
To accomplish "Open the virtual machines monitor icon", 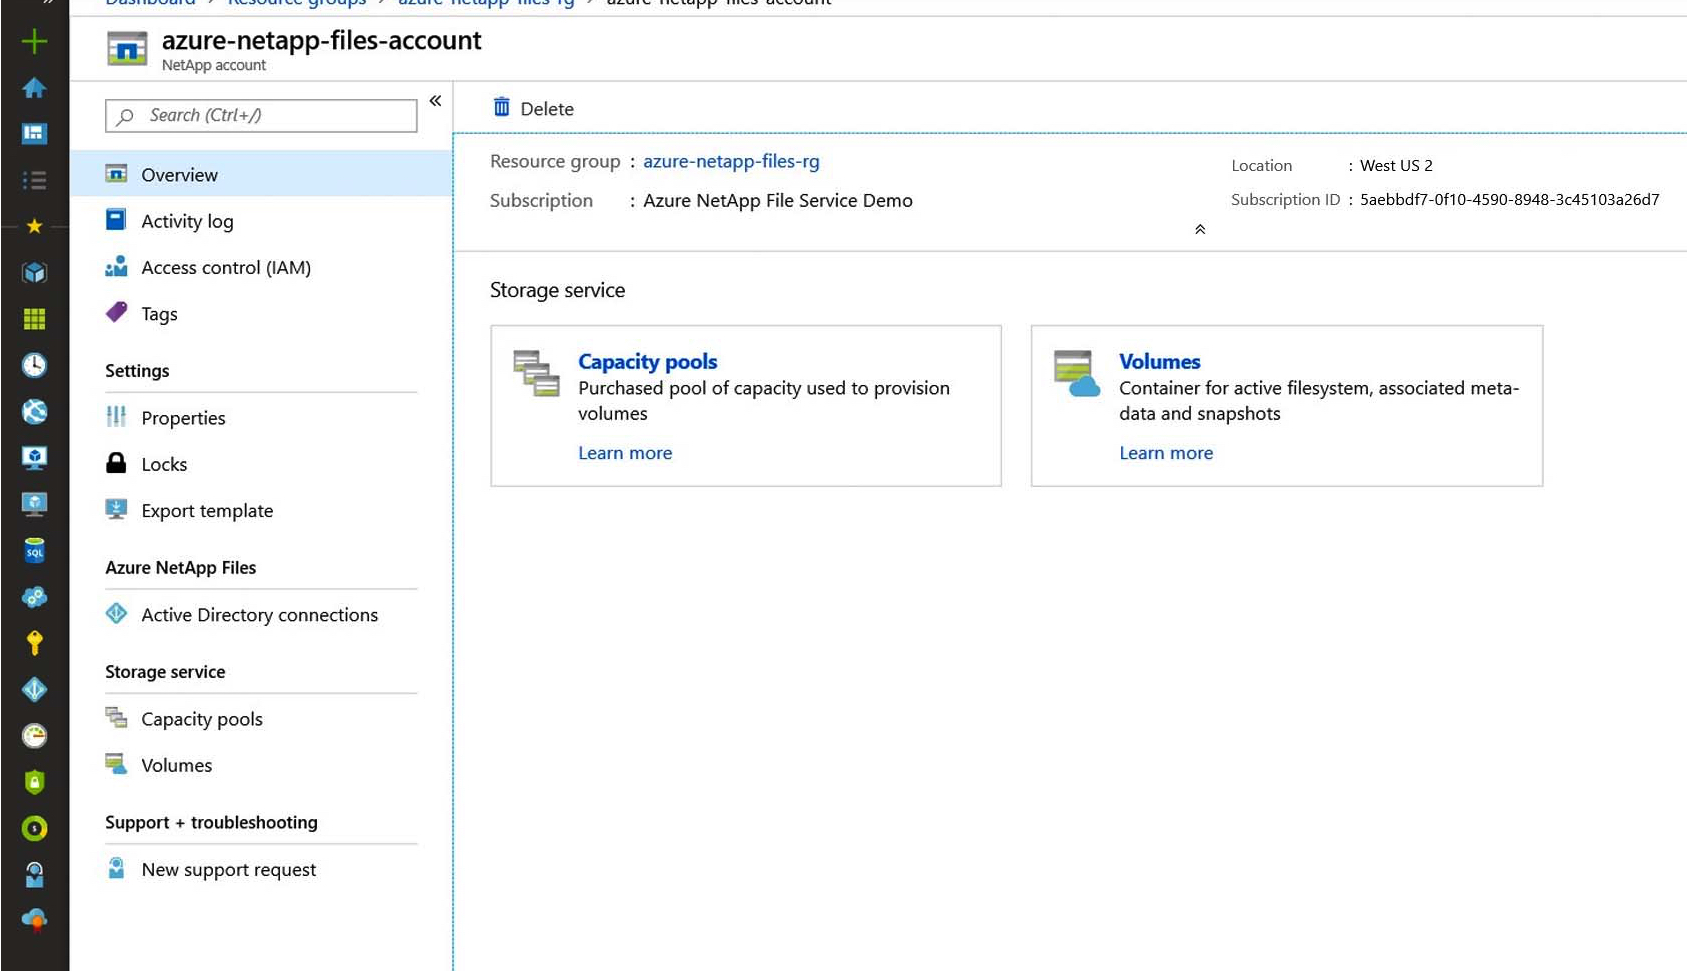I will point(34,457).
